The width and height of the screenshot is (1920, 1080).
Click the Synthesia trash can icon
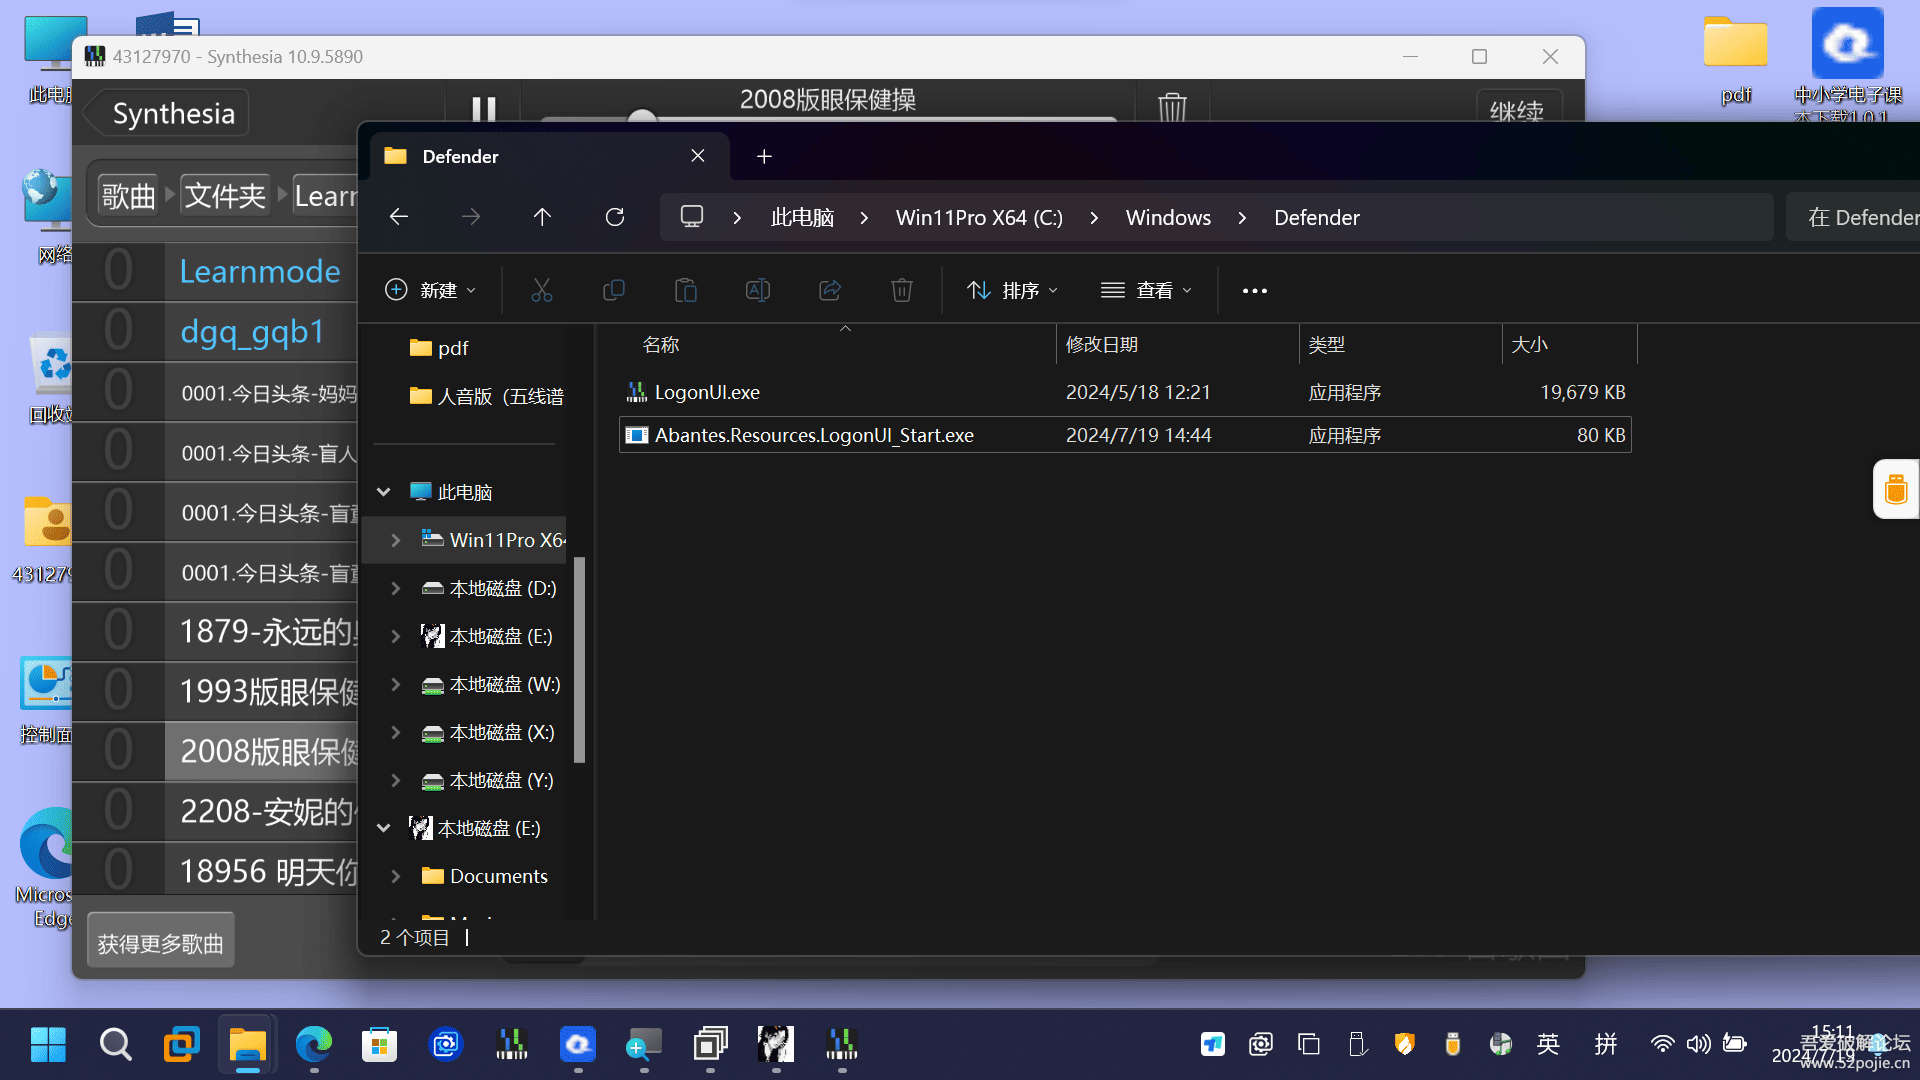pos(1172,107)
